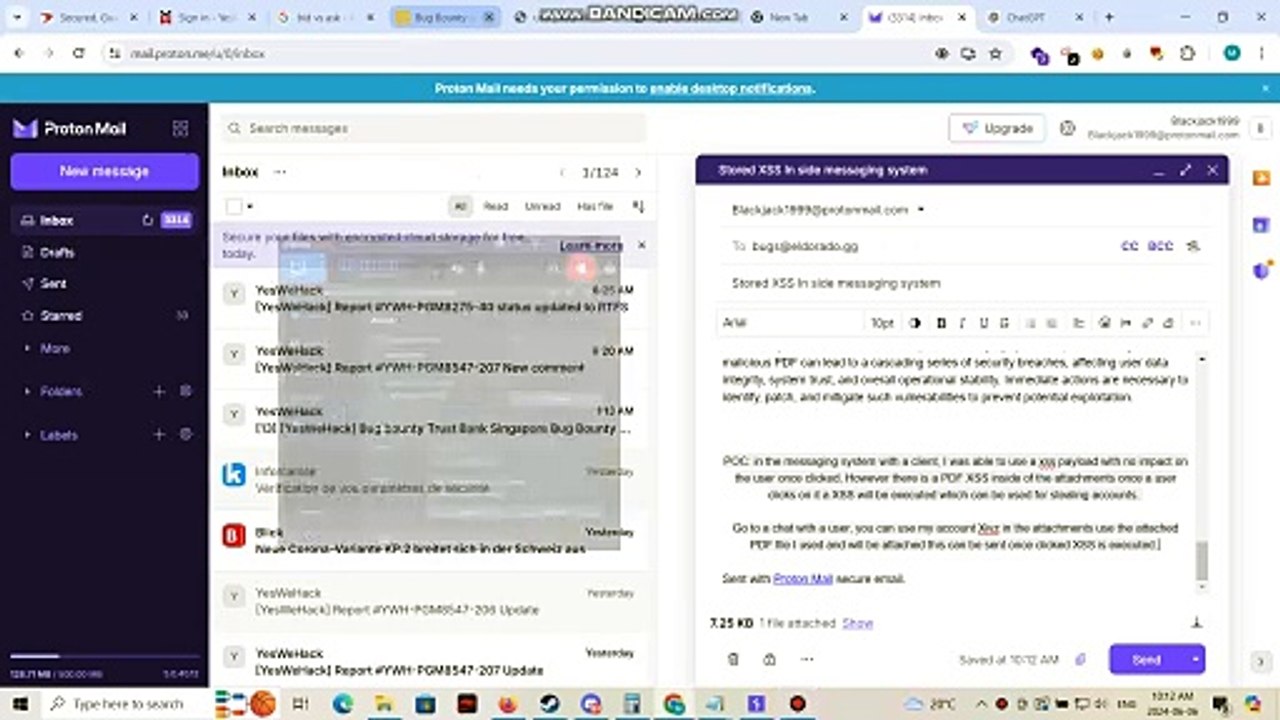Click the Send button
The width and height of the screenshot is (1280, 720).
1147,659
